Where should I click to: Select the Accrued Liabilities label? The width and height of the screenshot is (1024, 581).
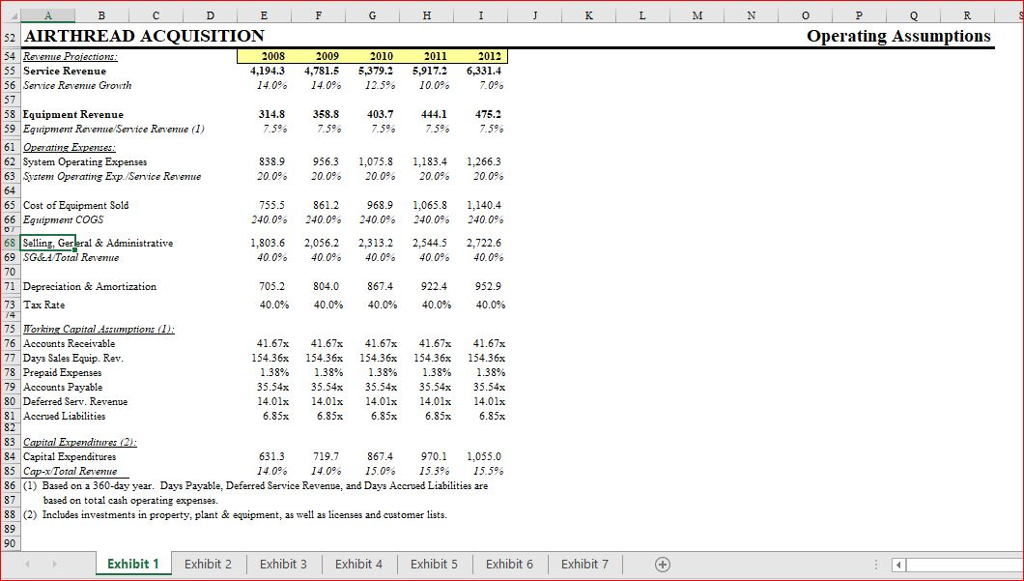(x=64, y=416)
